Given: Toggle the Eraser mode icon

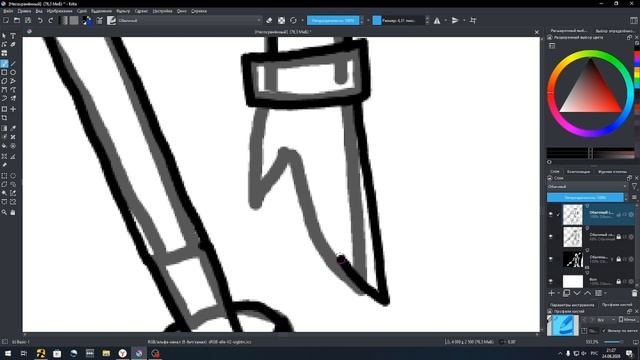Looking at the screenshot, I should click(x=269, y=20).
